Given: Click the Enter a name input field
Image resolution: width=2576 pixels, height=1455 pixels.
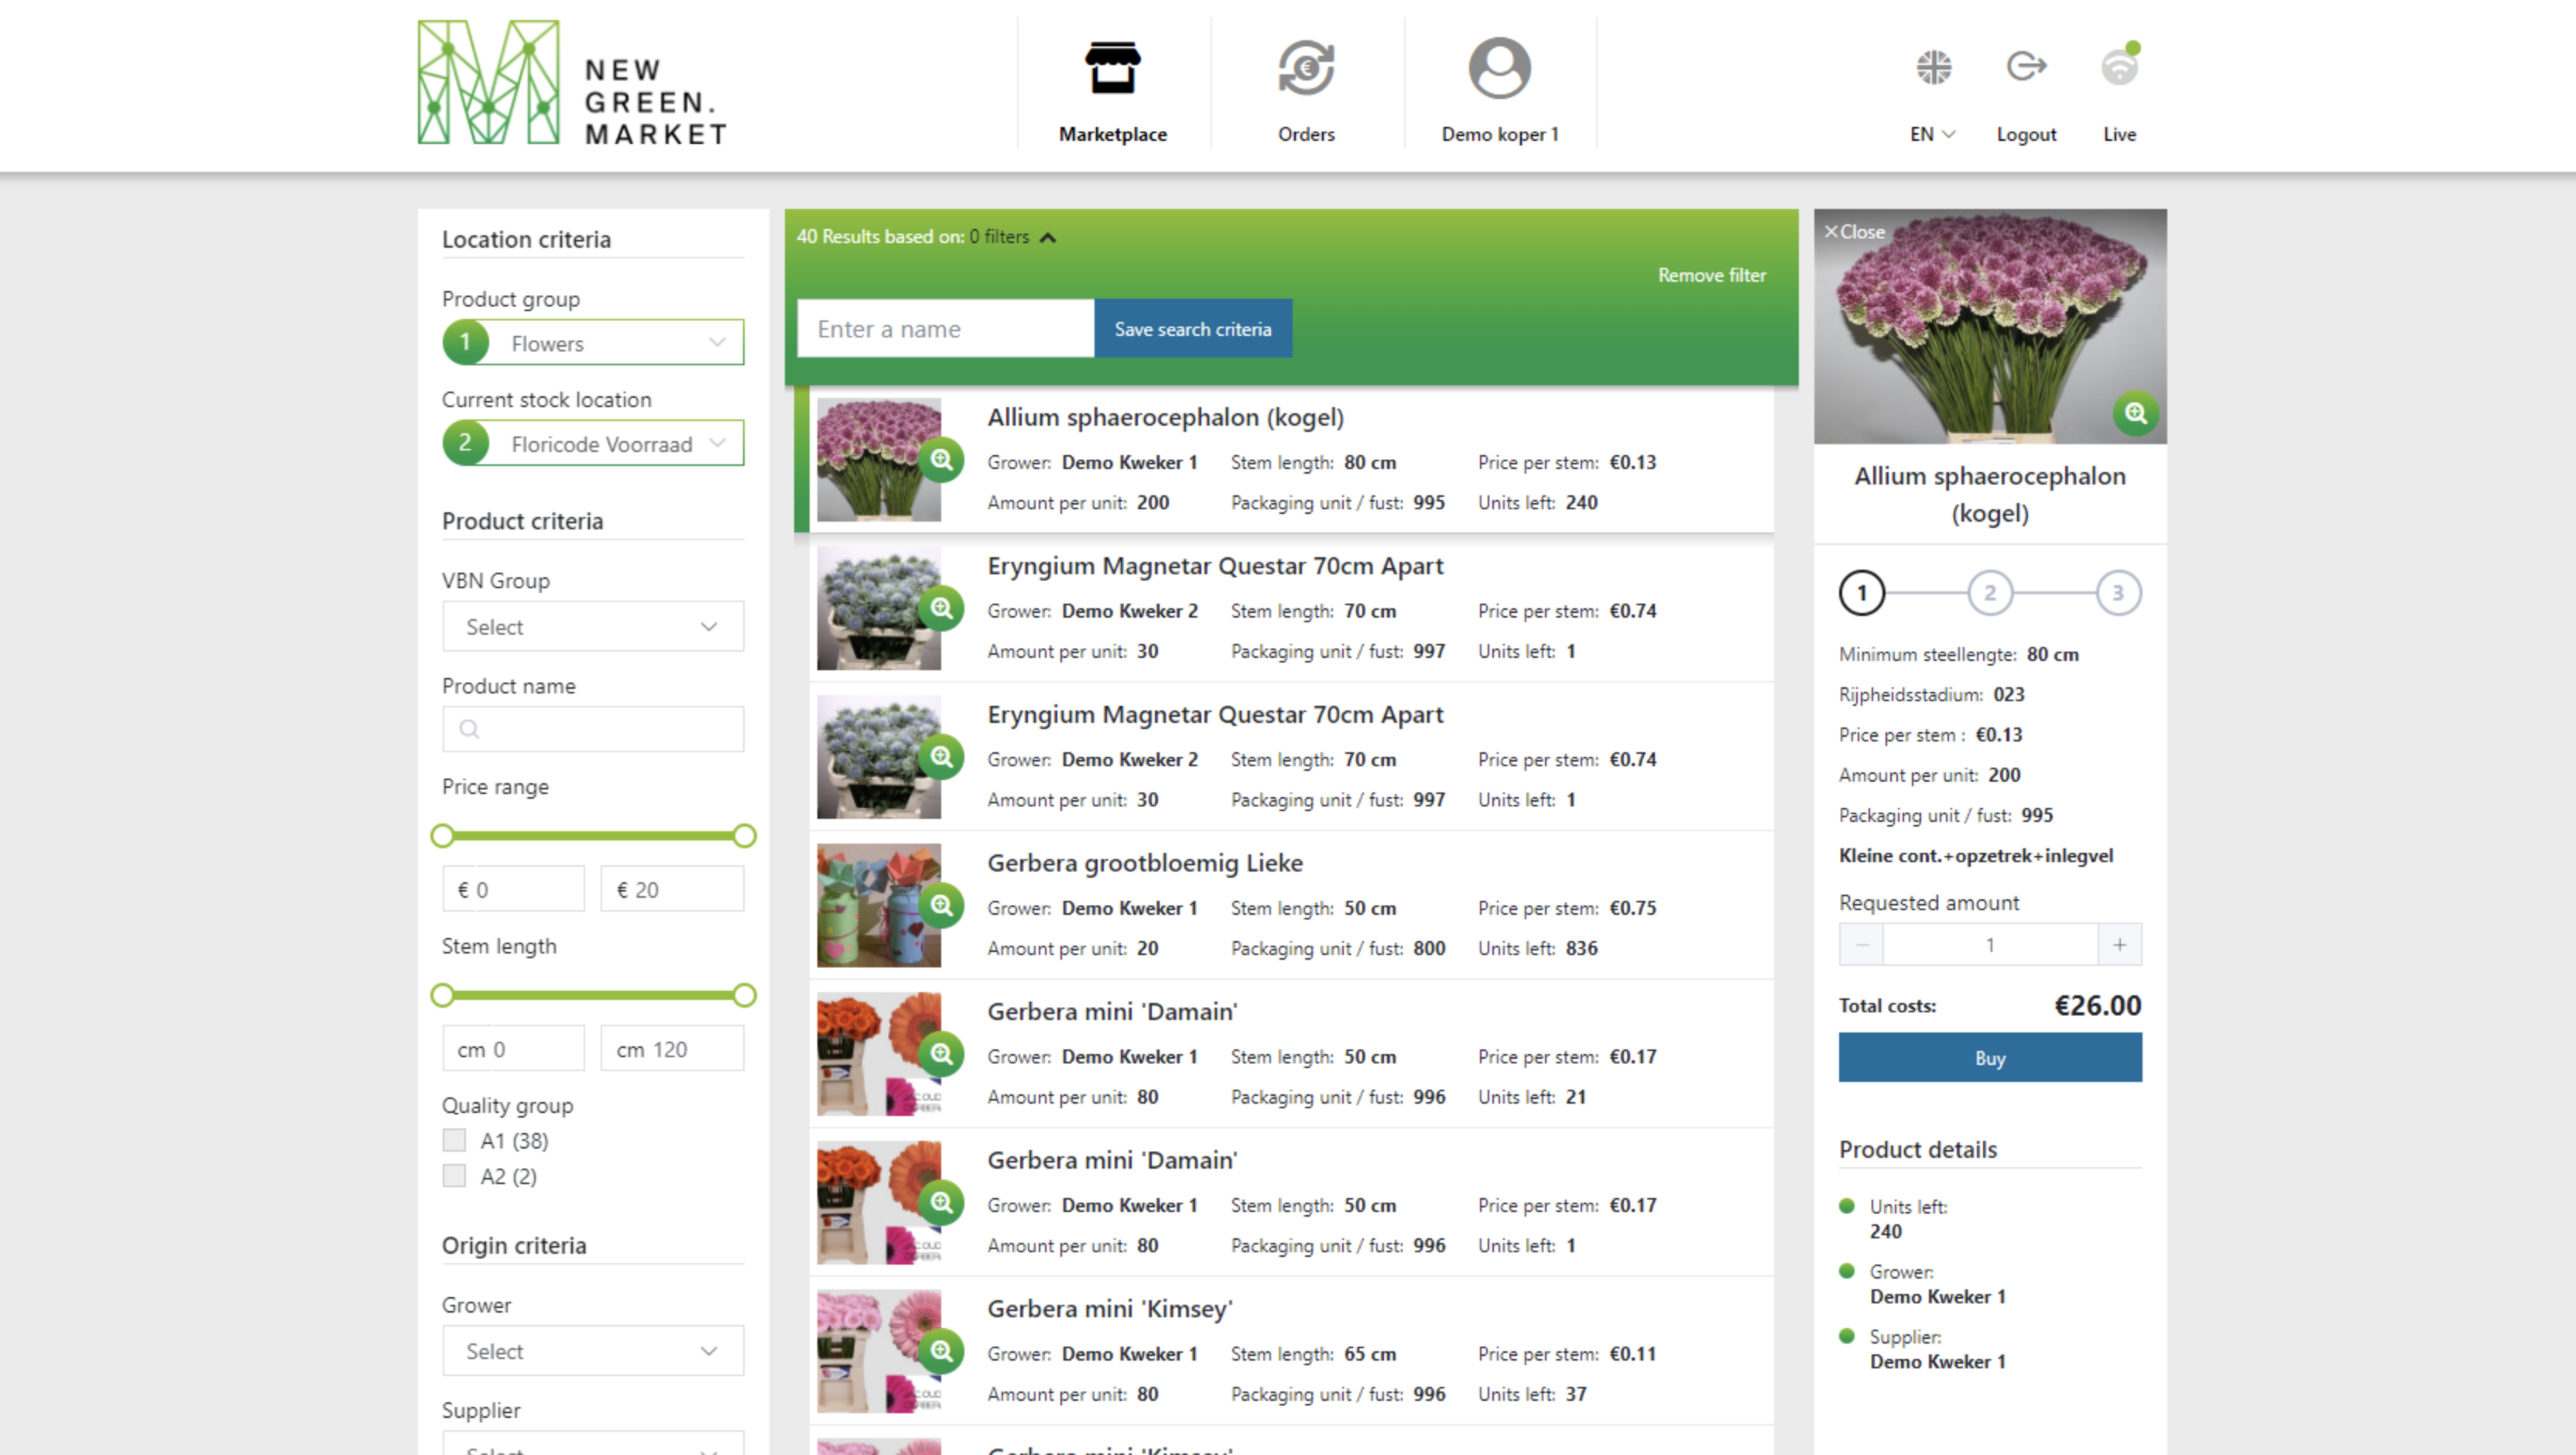Looking at the screenshot, I should (x=945, y=329).
